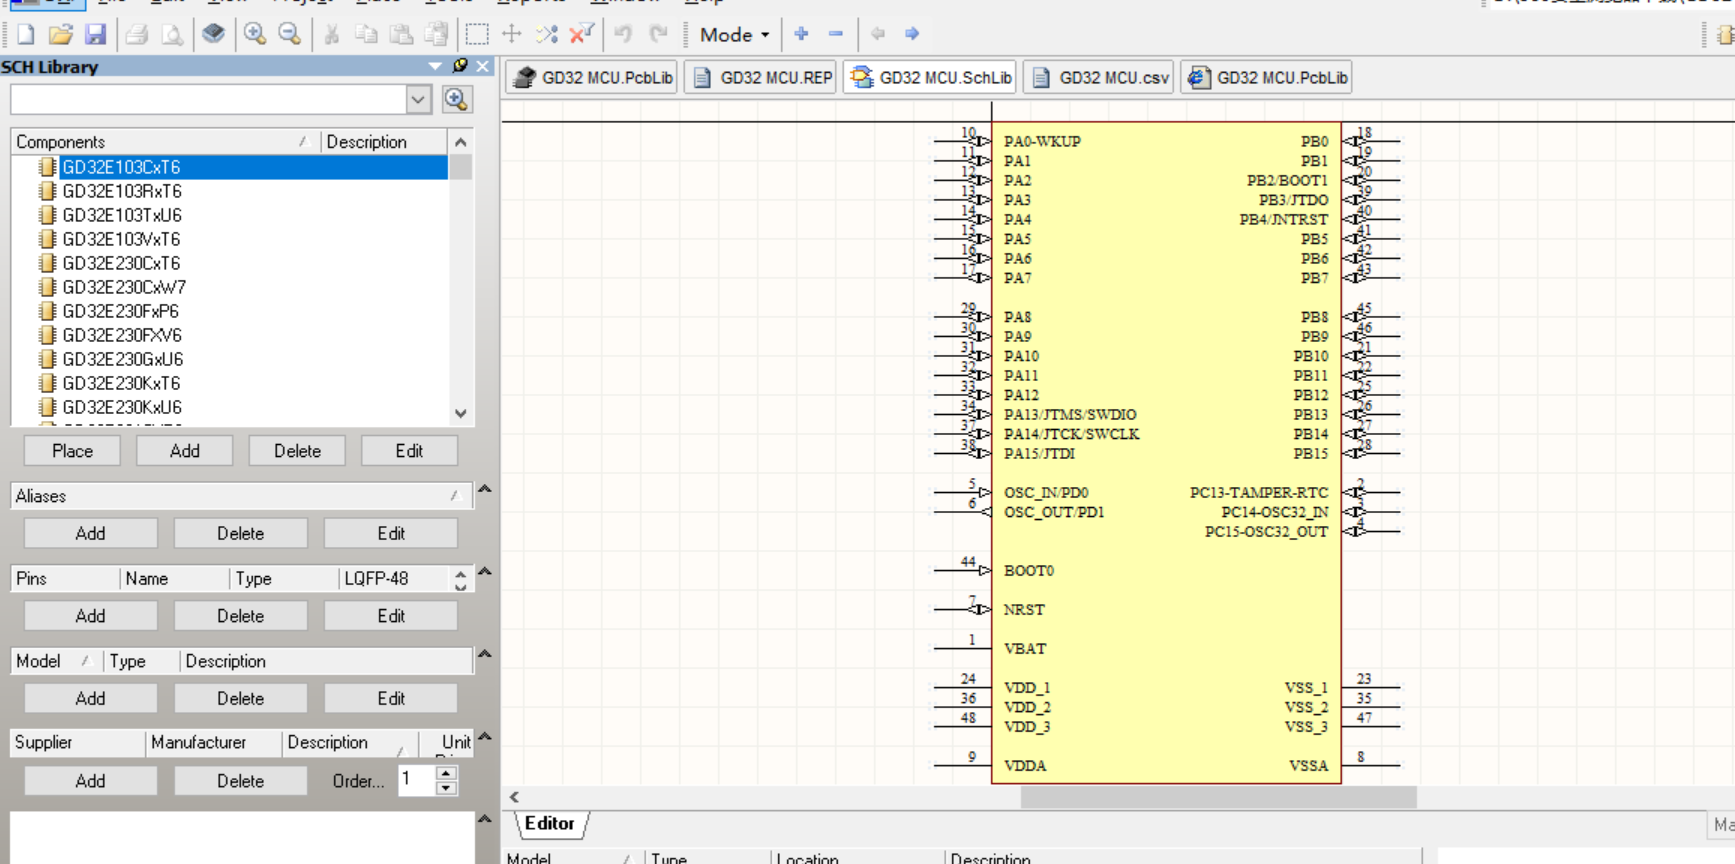Open Print Preview from the toolbar
The image size is (1735, 864).
coord(172,34)
